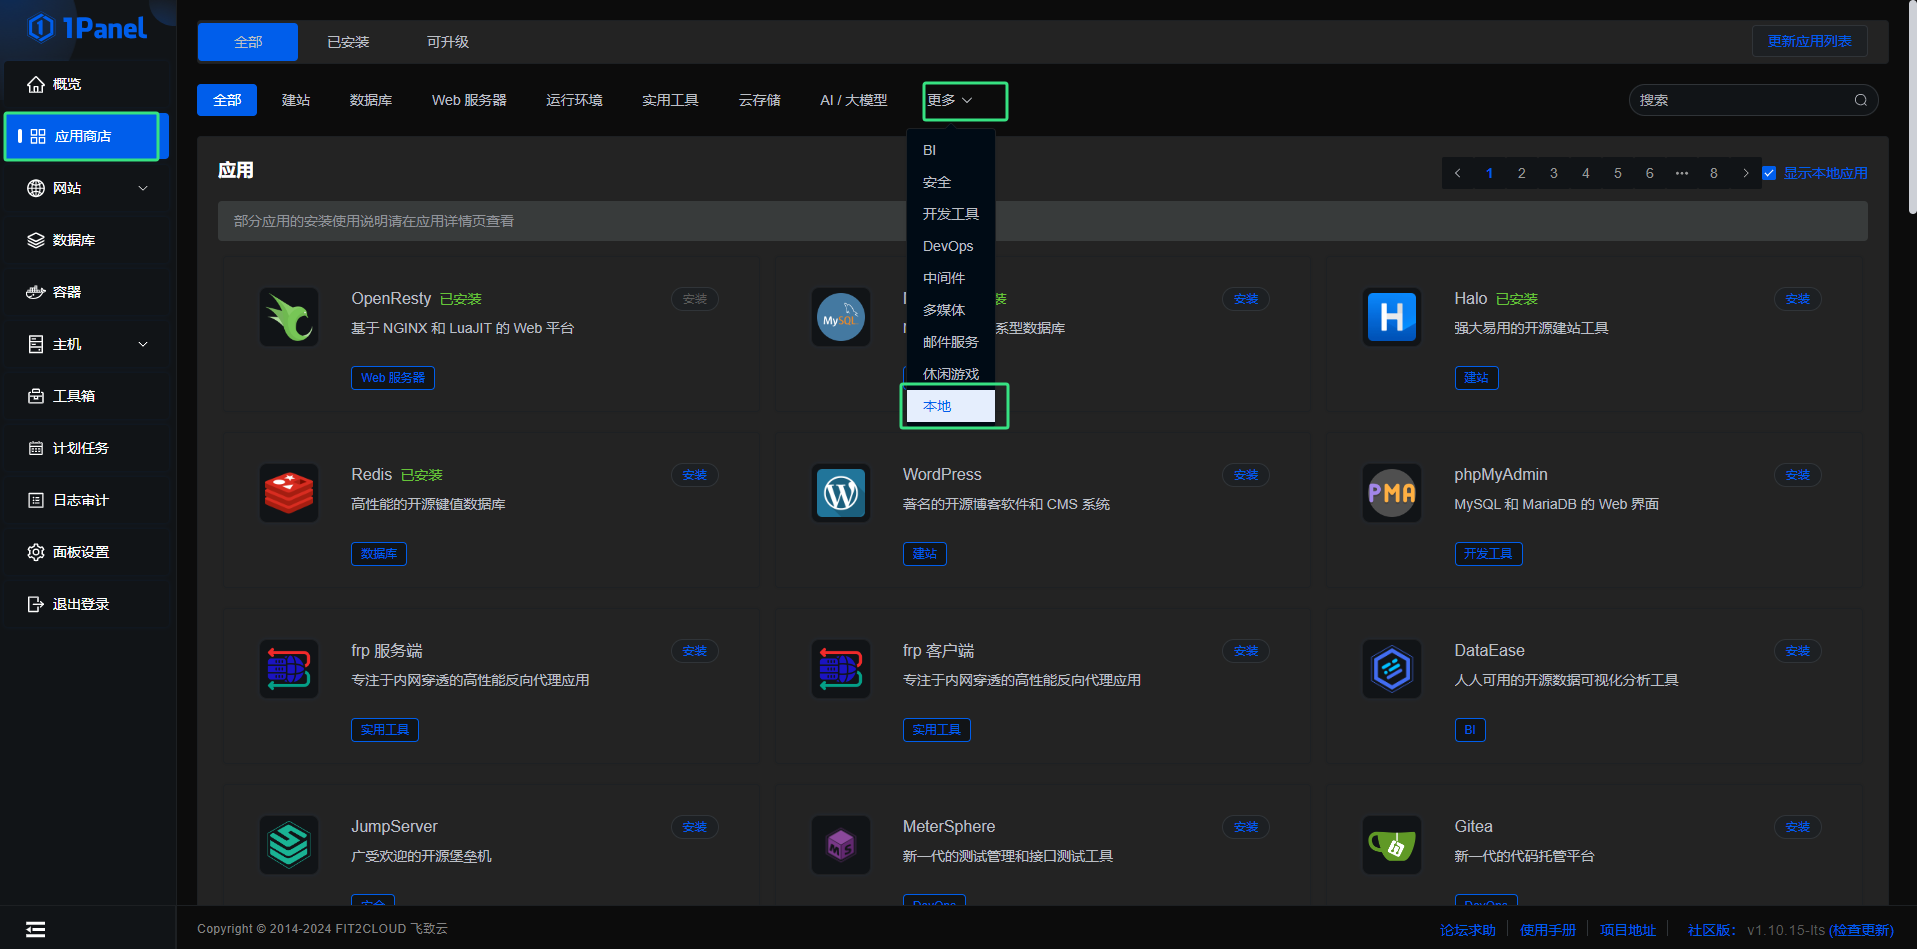1917x949 pixels.
Task: Click the Redis 数据库 tag
Action: coord(379,554)
